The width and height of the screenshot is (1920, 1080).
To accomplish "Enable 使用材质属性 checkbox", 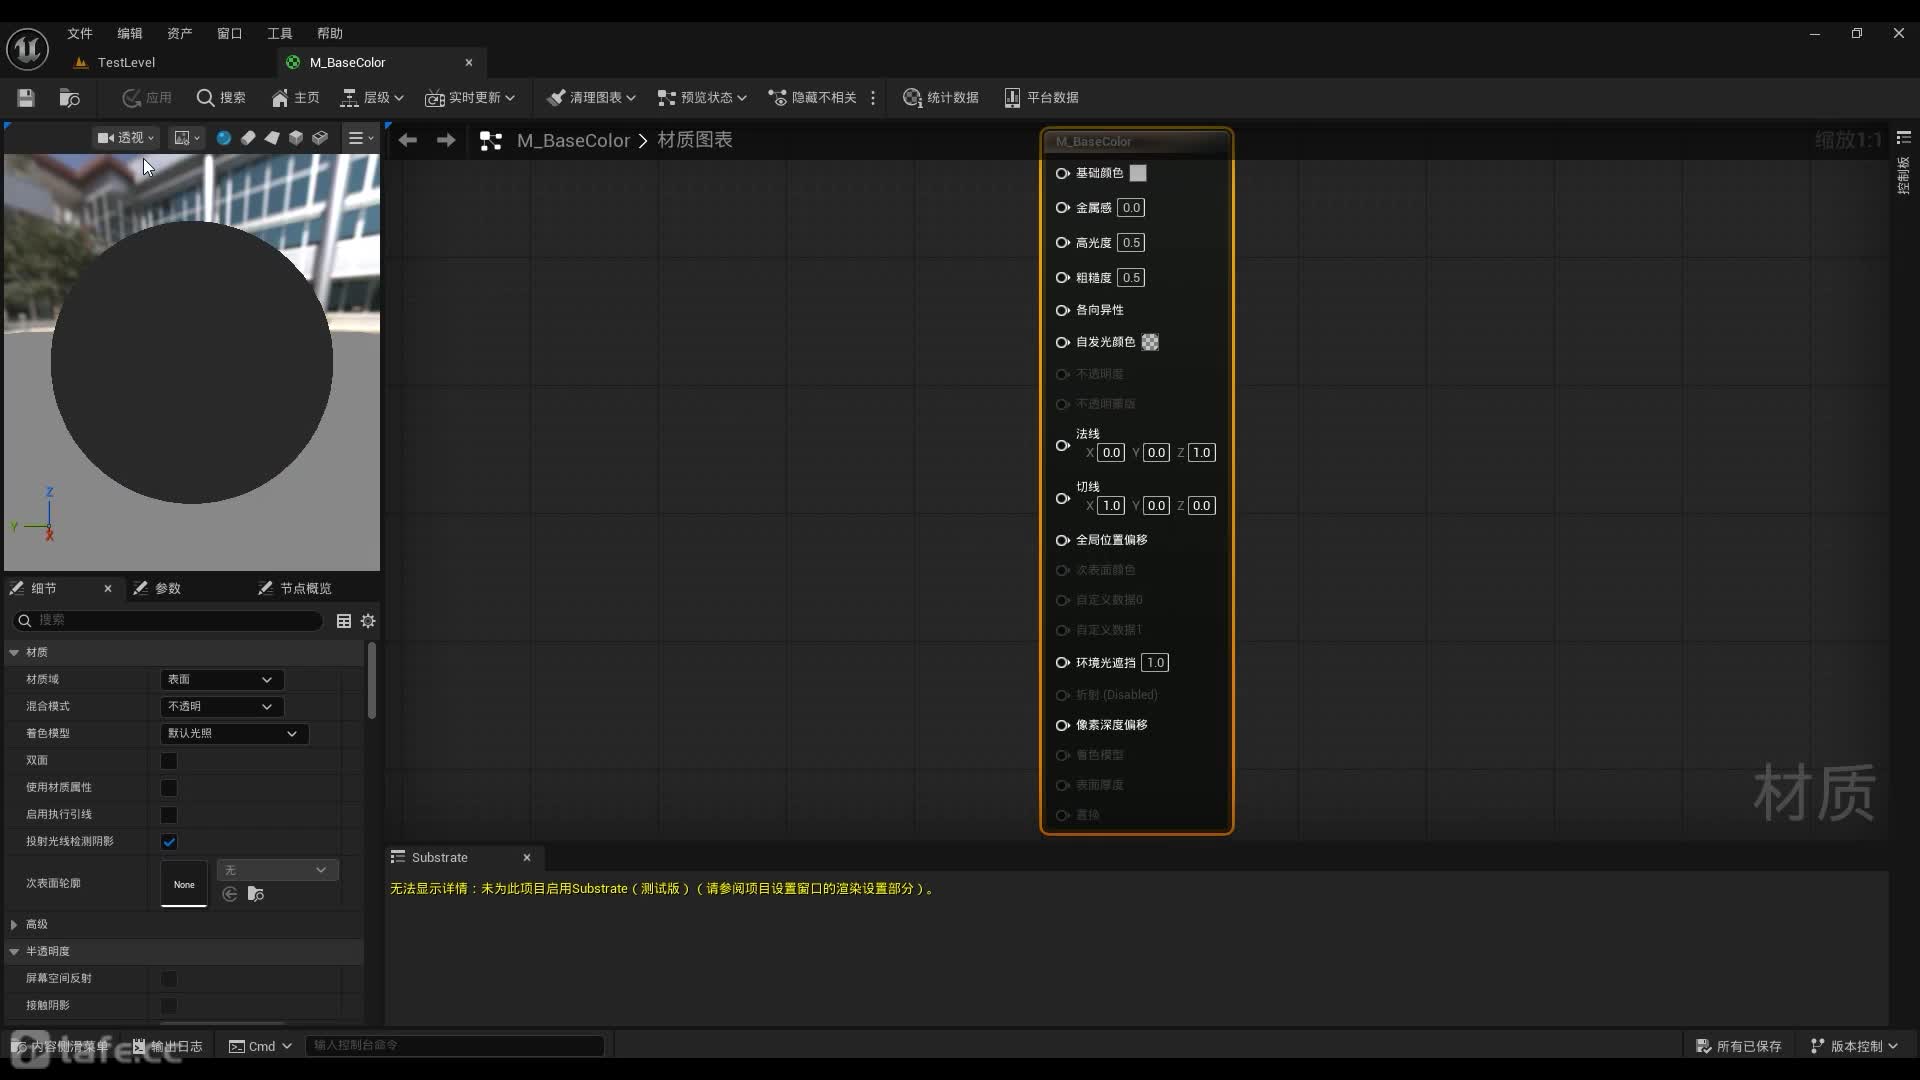I will (169, 788).
